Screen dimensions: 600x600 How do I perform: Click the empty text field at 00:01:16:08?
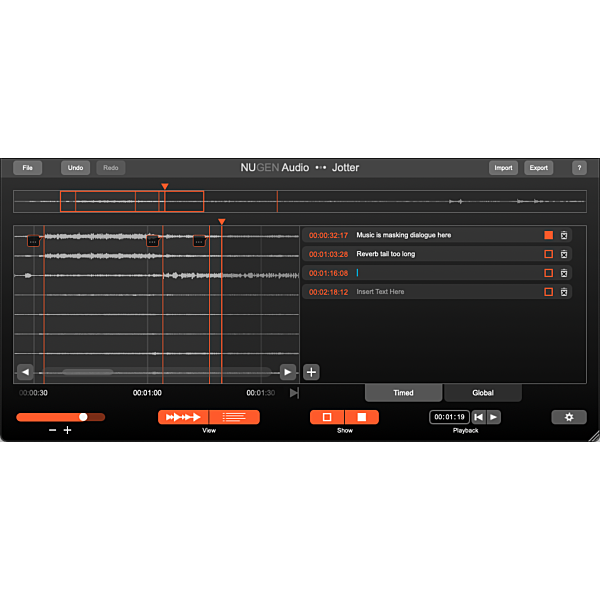click(448, 273)
